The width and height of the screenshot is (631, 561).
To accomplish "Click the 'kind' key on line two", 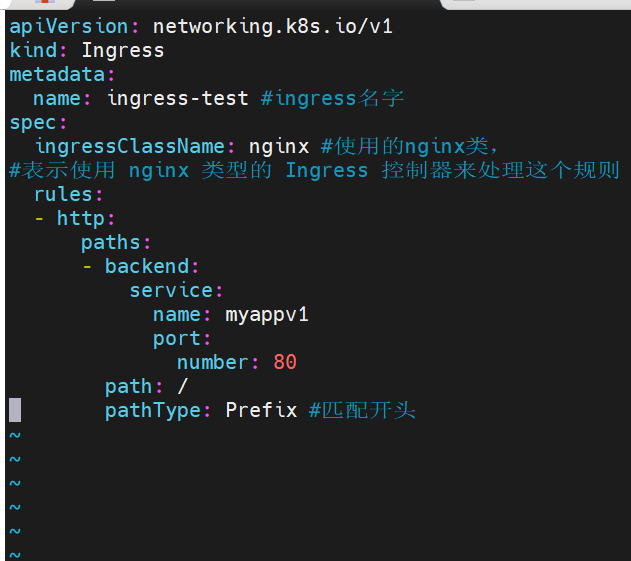I will (33, 50).
